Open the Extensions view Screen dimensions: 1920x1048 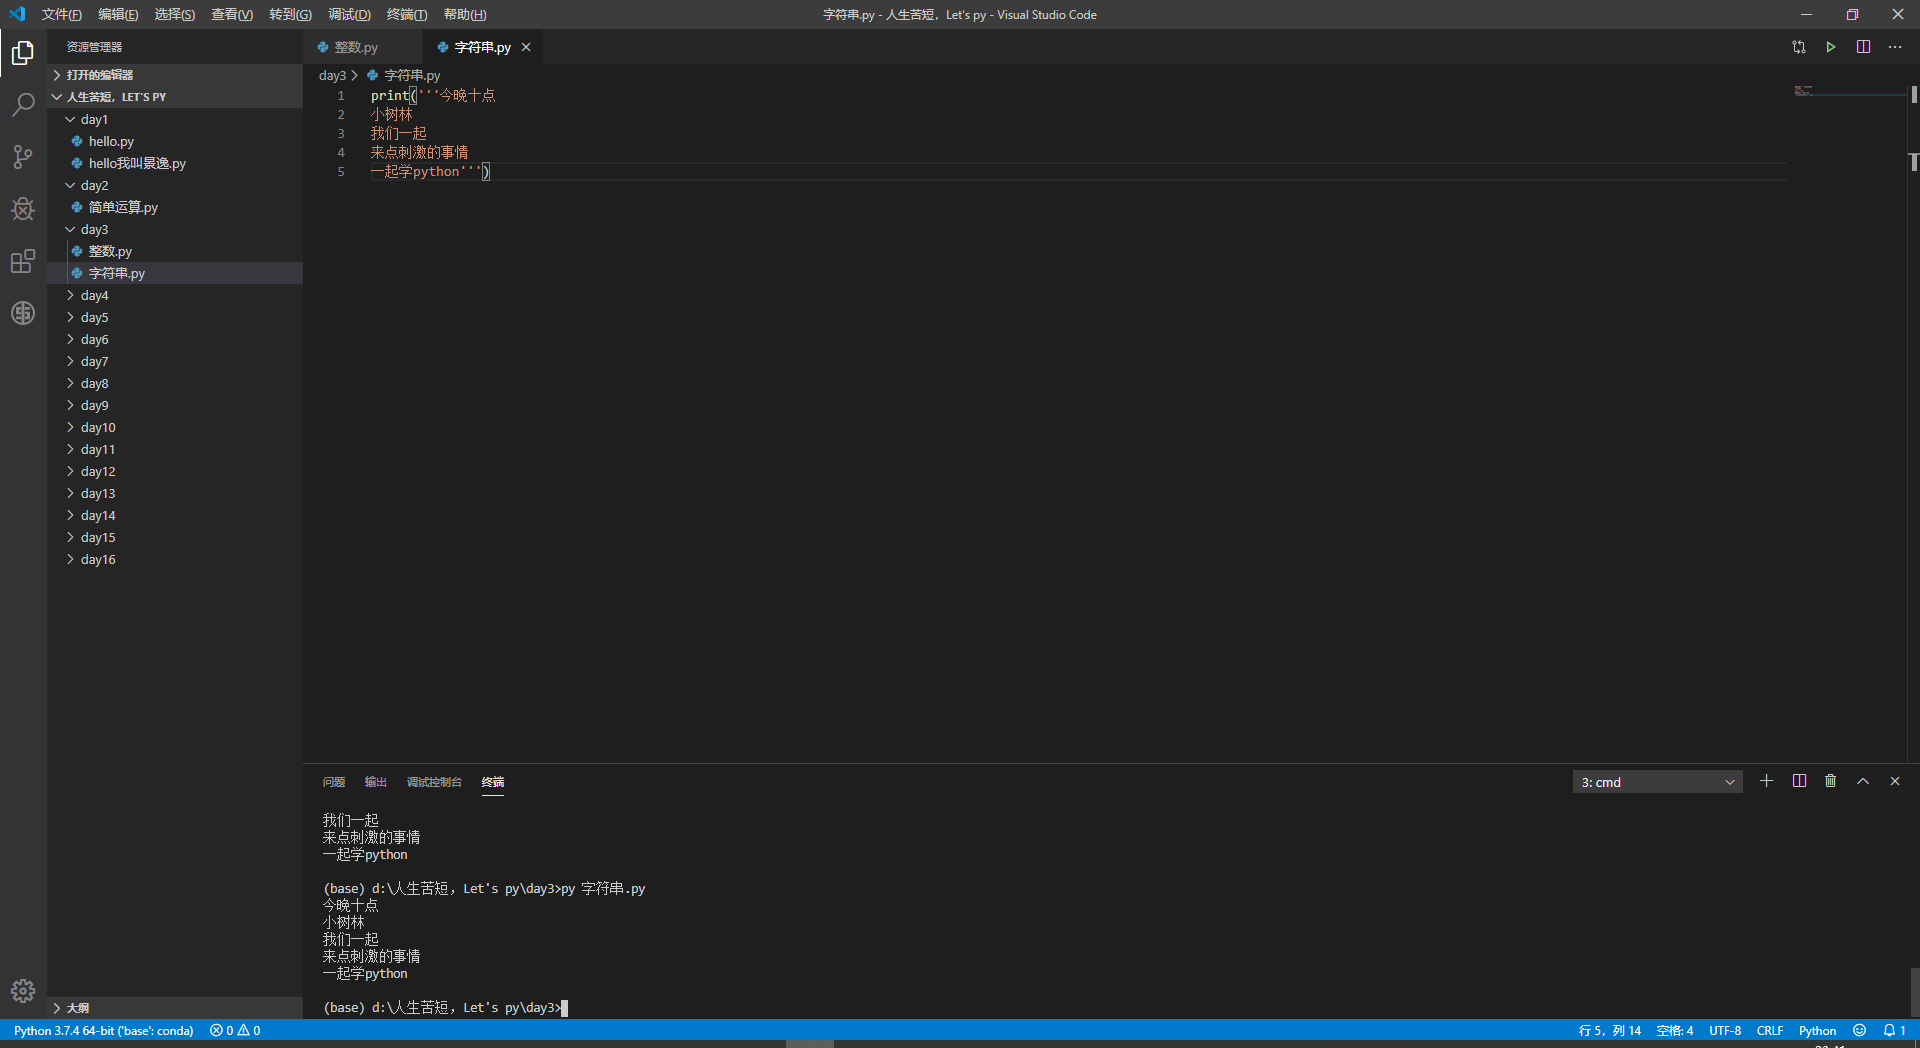(x=23, y=261)
